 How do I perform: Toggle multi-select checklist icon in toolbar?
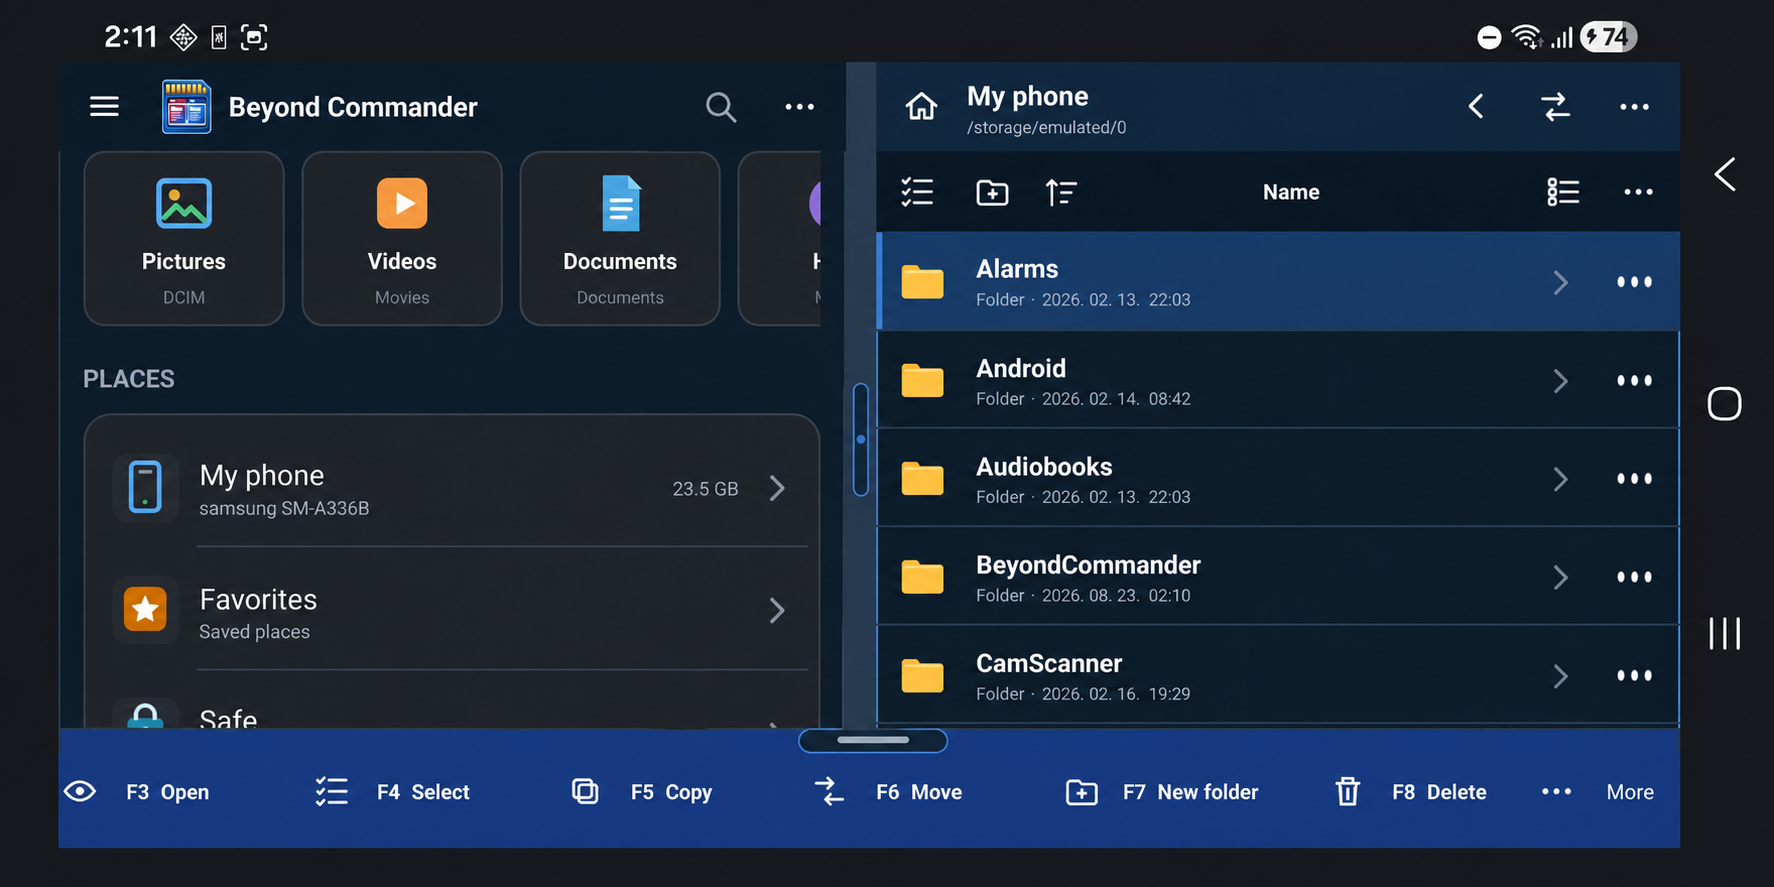(917, 192)
